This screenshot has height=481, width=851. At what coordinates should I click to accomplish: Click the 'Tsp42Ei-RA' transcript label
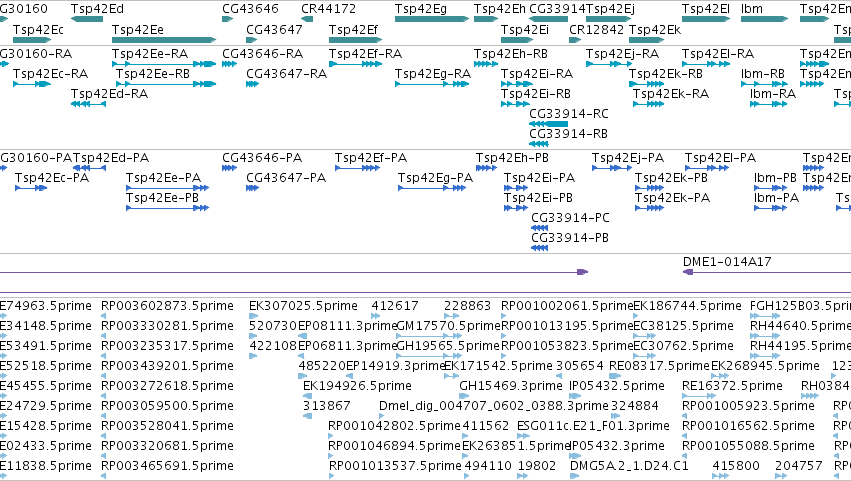tap(537, 74)
